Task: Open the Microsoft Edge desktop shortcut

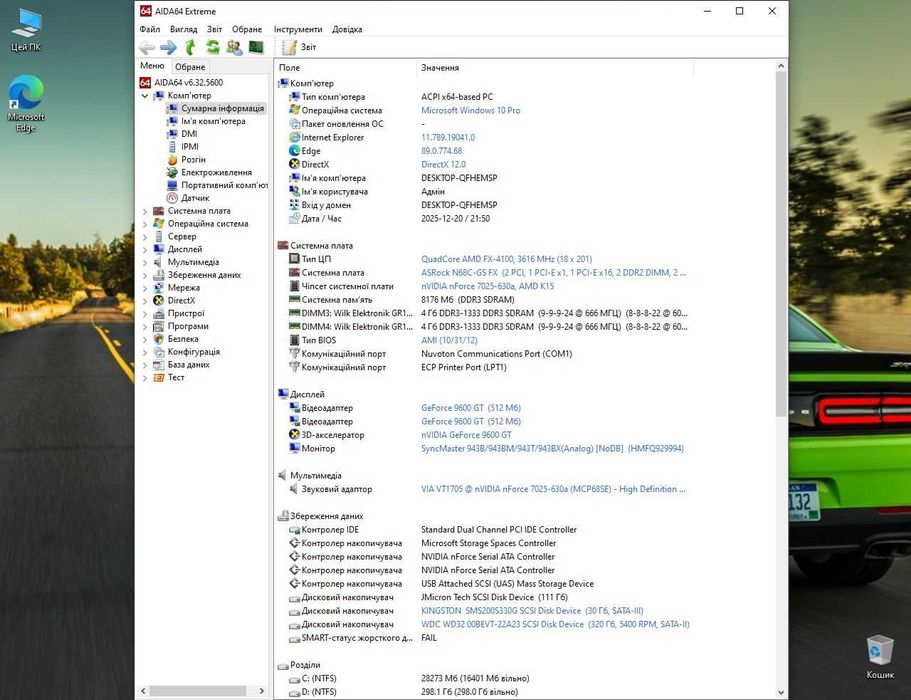Action: tap(26, 103)
